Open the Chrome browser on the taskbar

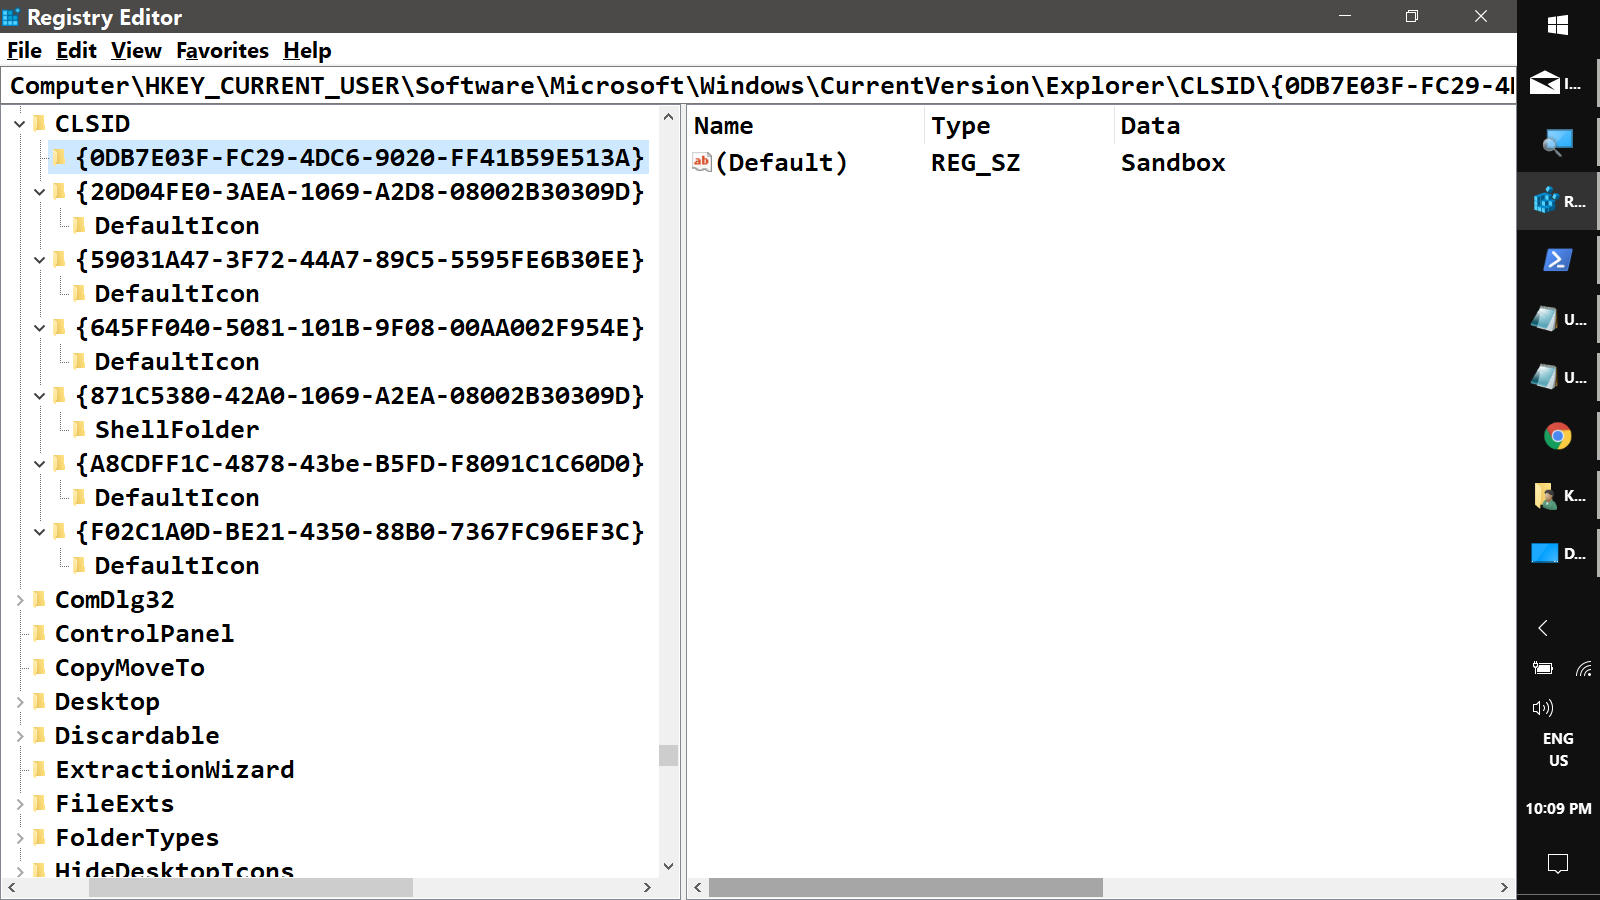coord(1558,436)
